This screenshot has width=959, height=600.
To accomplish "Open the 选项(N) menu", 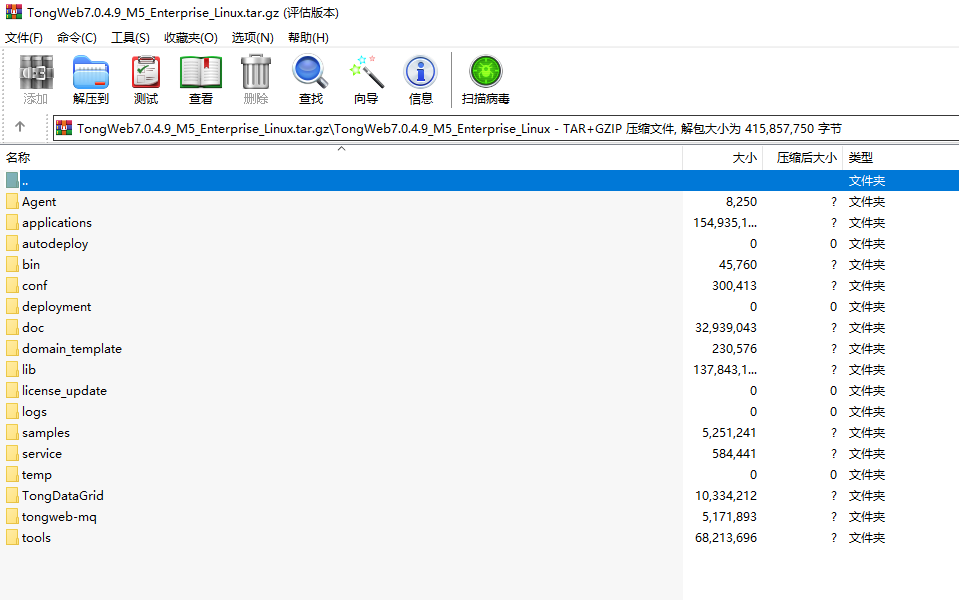I will tap(252, 38).
